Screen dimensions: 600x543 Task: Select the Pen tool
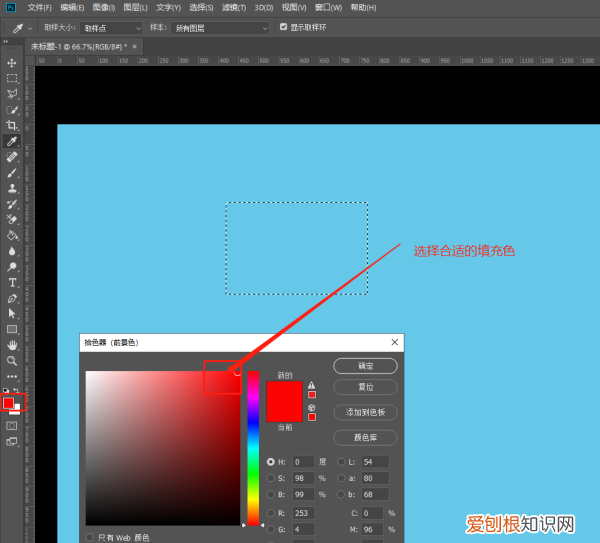point(12,298)
